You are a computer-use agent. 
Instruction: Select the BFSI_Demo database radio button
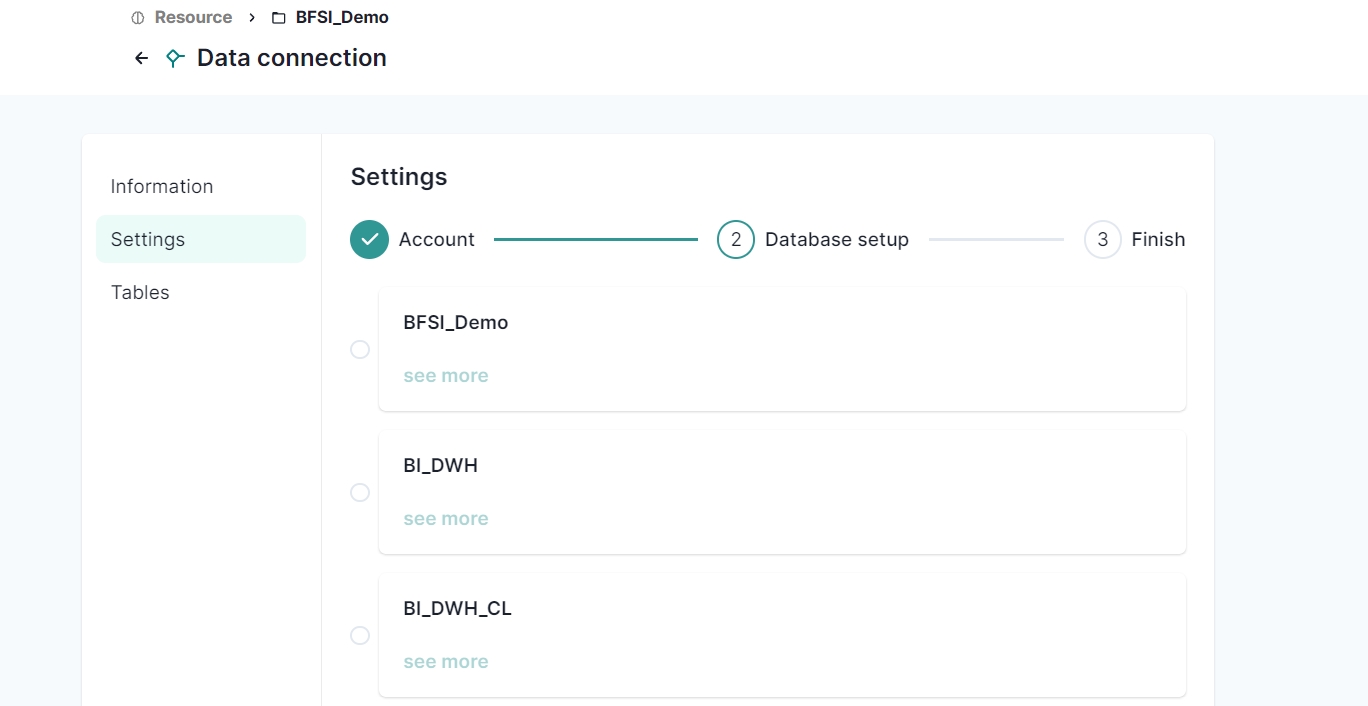(360, 350)
